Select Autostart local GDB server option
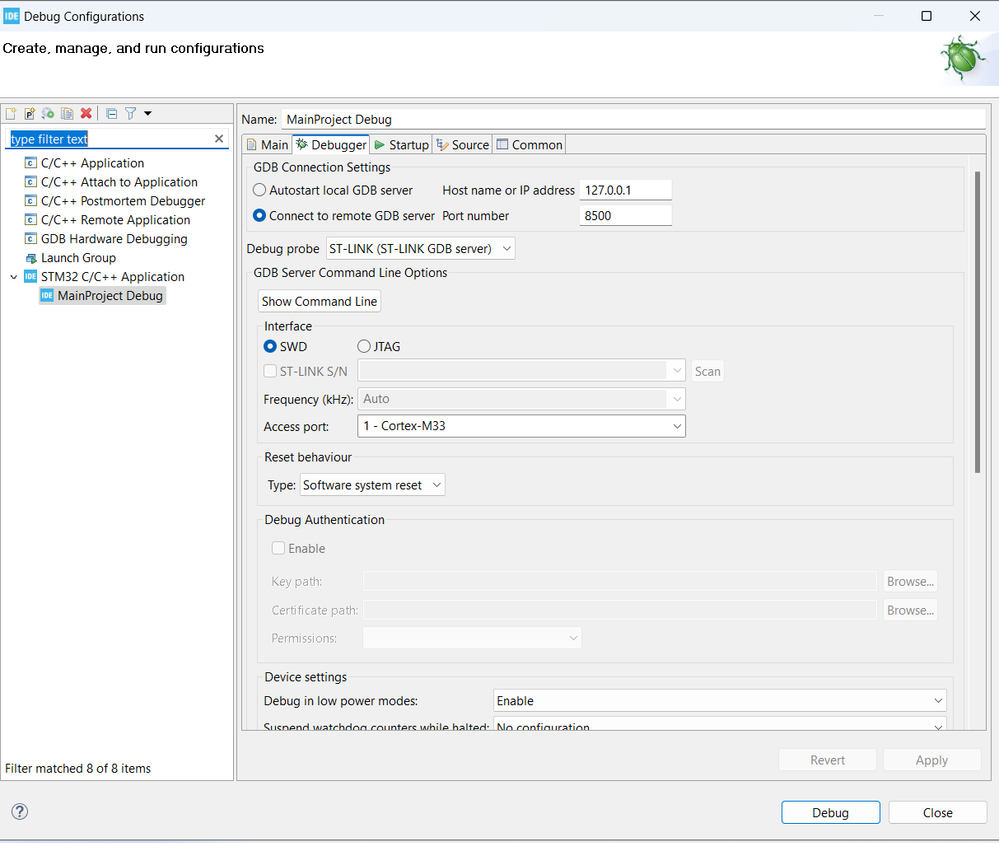This screenshot has width=999, height=843. coord(260,190)
